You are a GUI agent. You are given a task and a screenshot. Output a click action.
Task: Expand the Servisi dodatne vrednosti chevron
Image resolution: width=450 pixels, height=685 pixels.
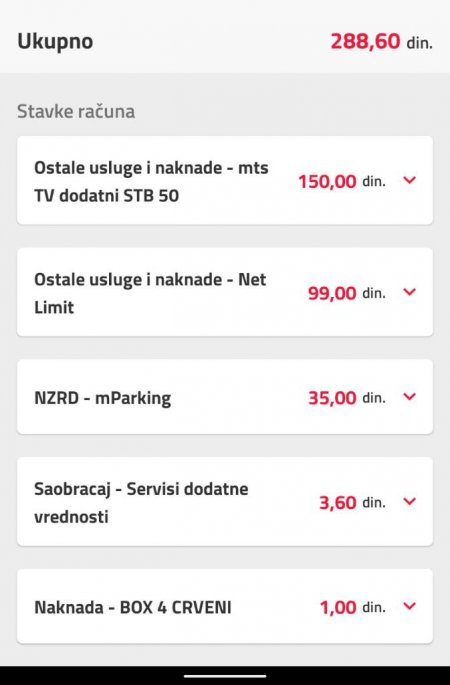(x=409, y=502)
